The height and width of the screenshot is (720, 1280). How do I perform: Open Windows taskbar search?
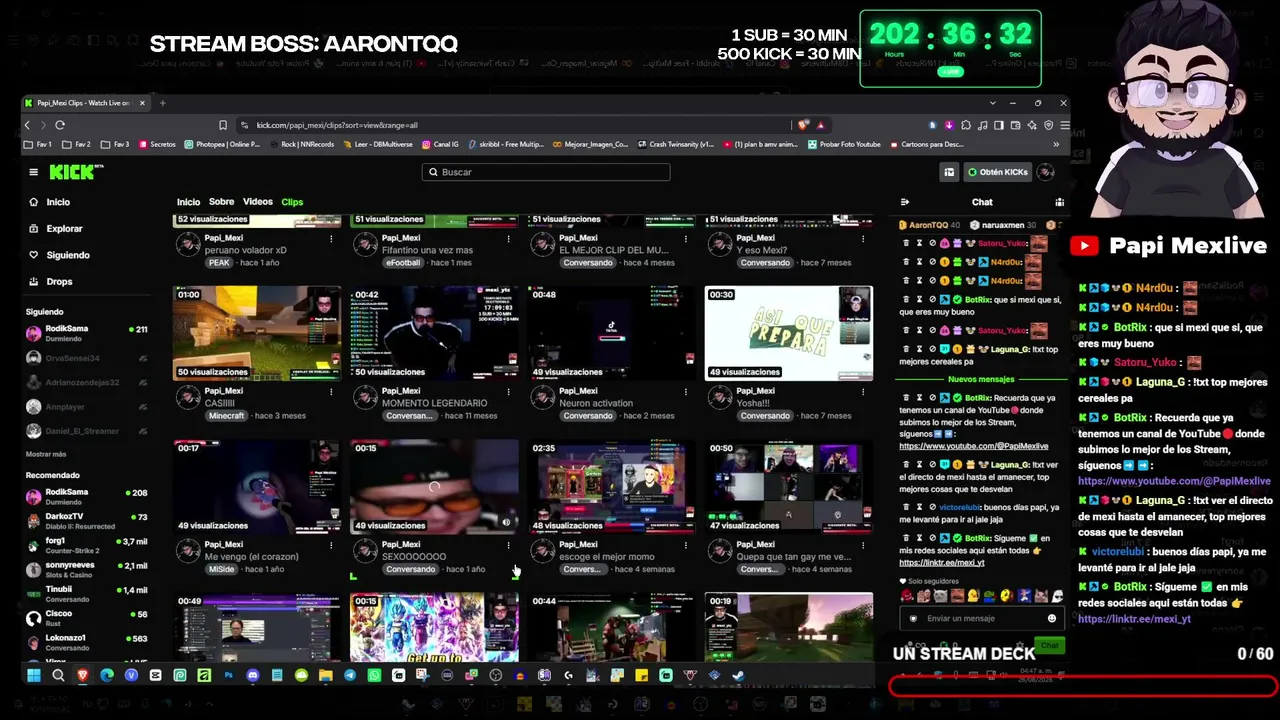(58, 676)
